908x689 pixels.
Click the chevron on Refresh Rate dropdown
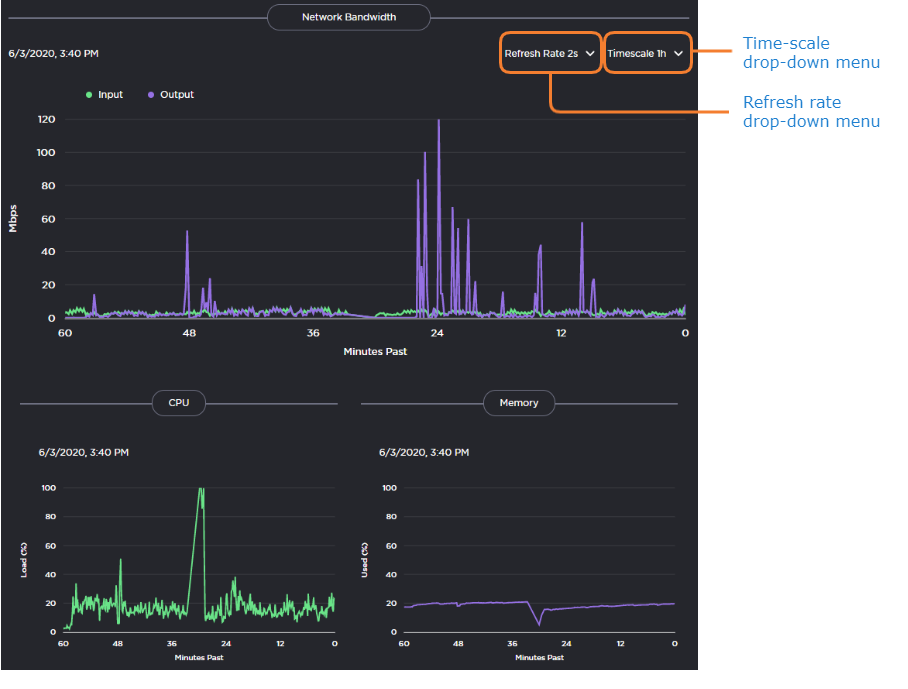pos(588,54)
